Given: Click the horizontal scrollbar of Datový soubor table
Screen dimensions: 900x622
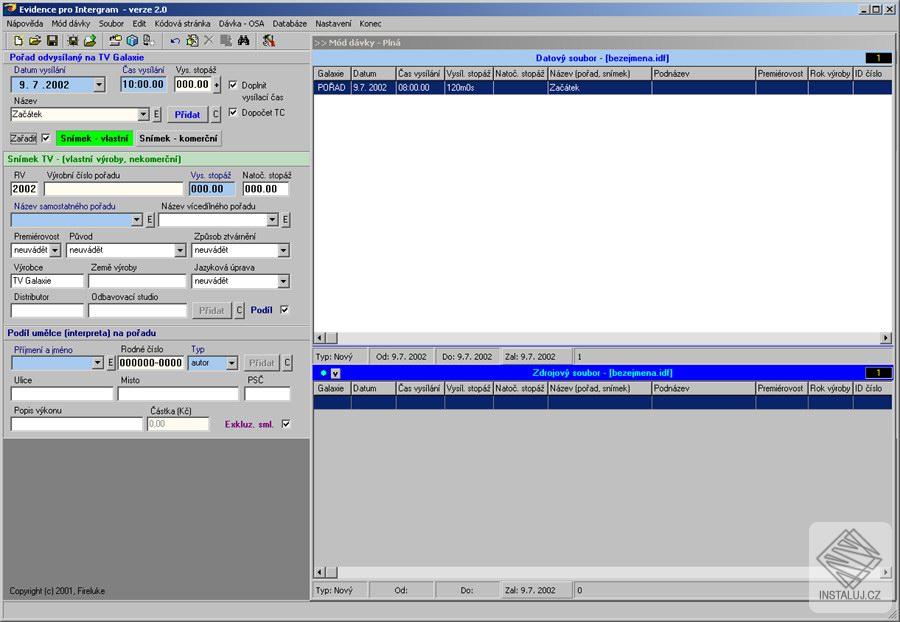Looking at the screenshot, I should (600, 338).
